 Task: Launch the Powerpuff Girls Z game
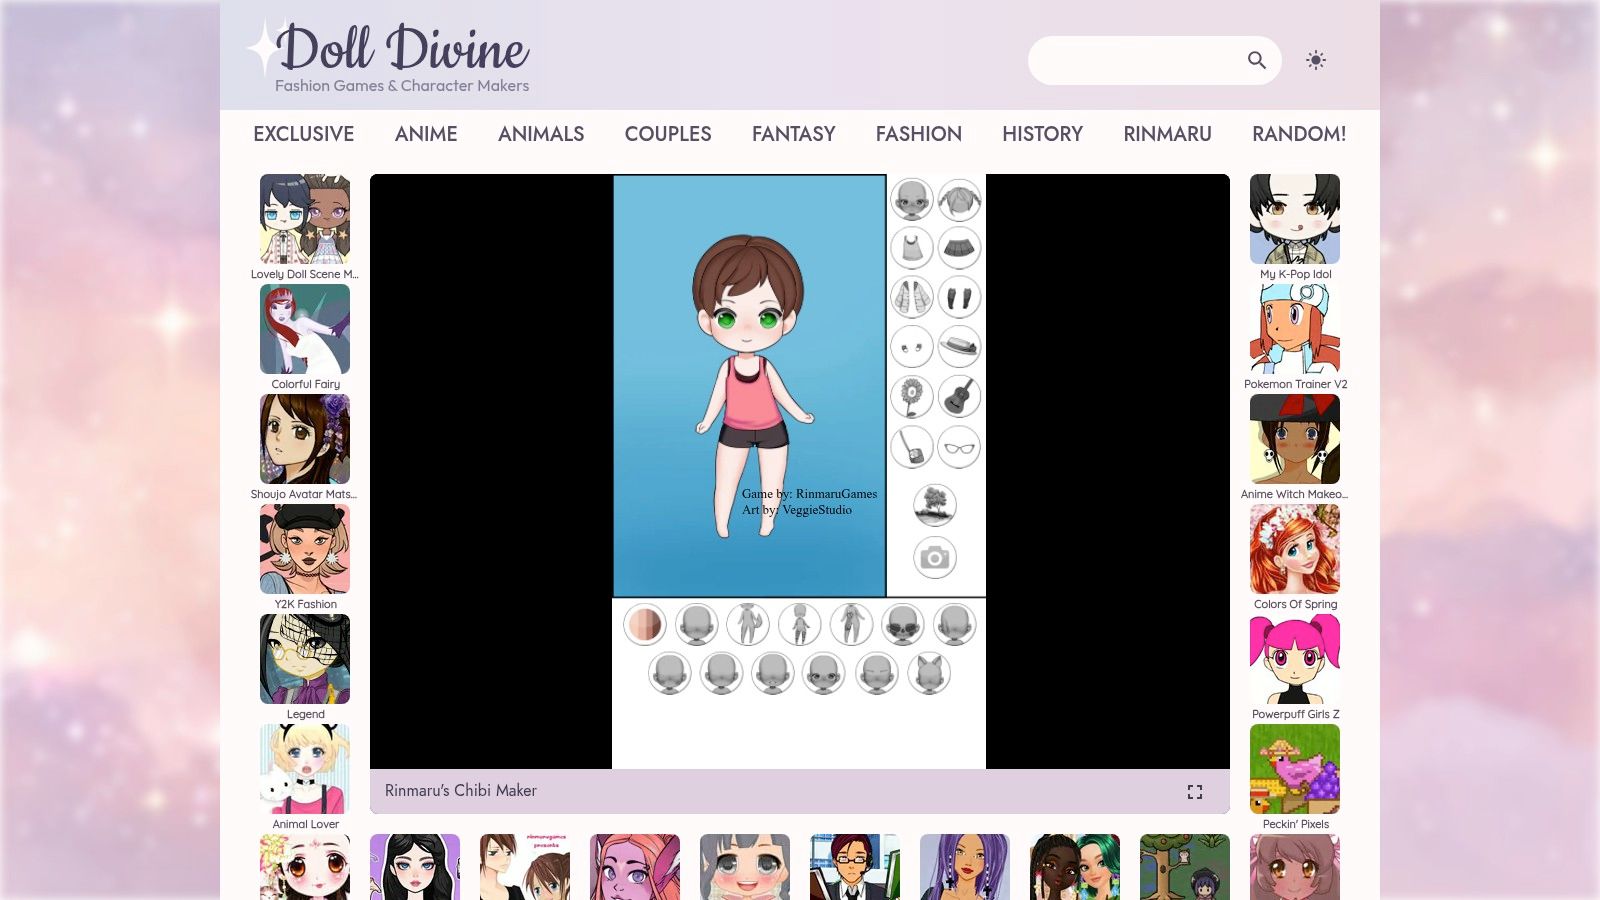point(1295,668)
